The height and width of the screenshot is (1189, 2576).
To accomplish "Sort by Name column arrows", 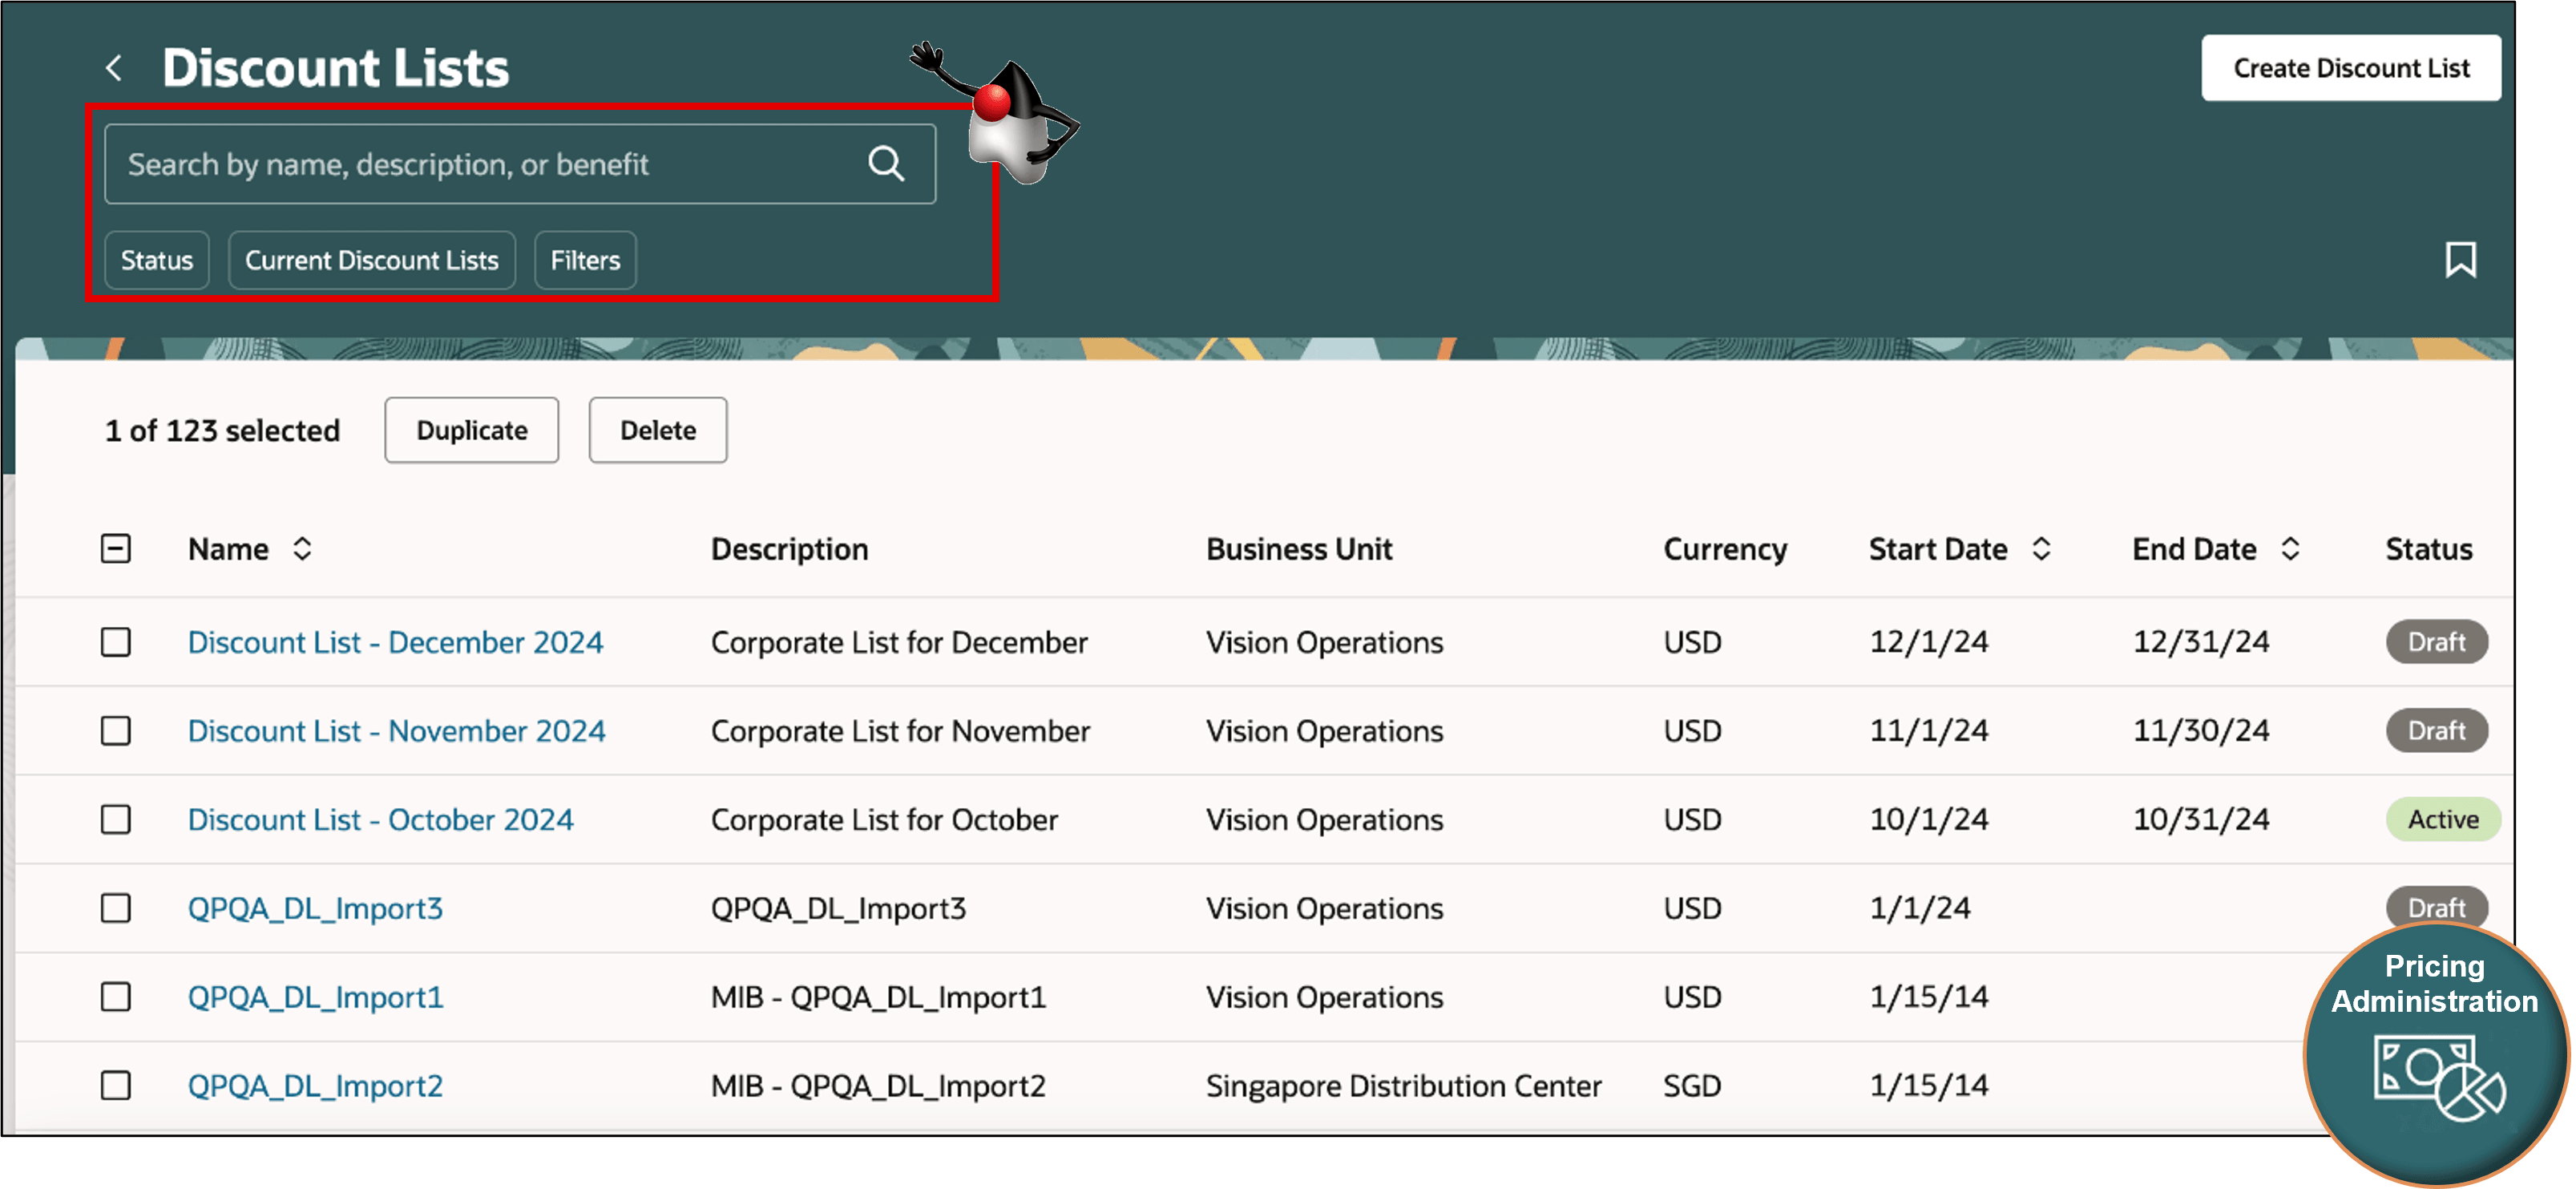I will [302, 549].
